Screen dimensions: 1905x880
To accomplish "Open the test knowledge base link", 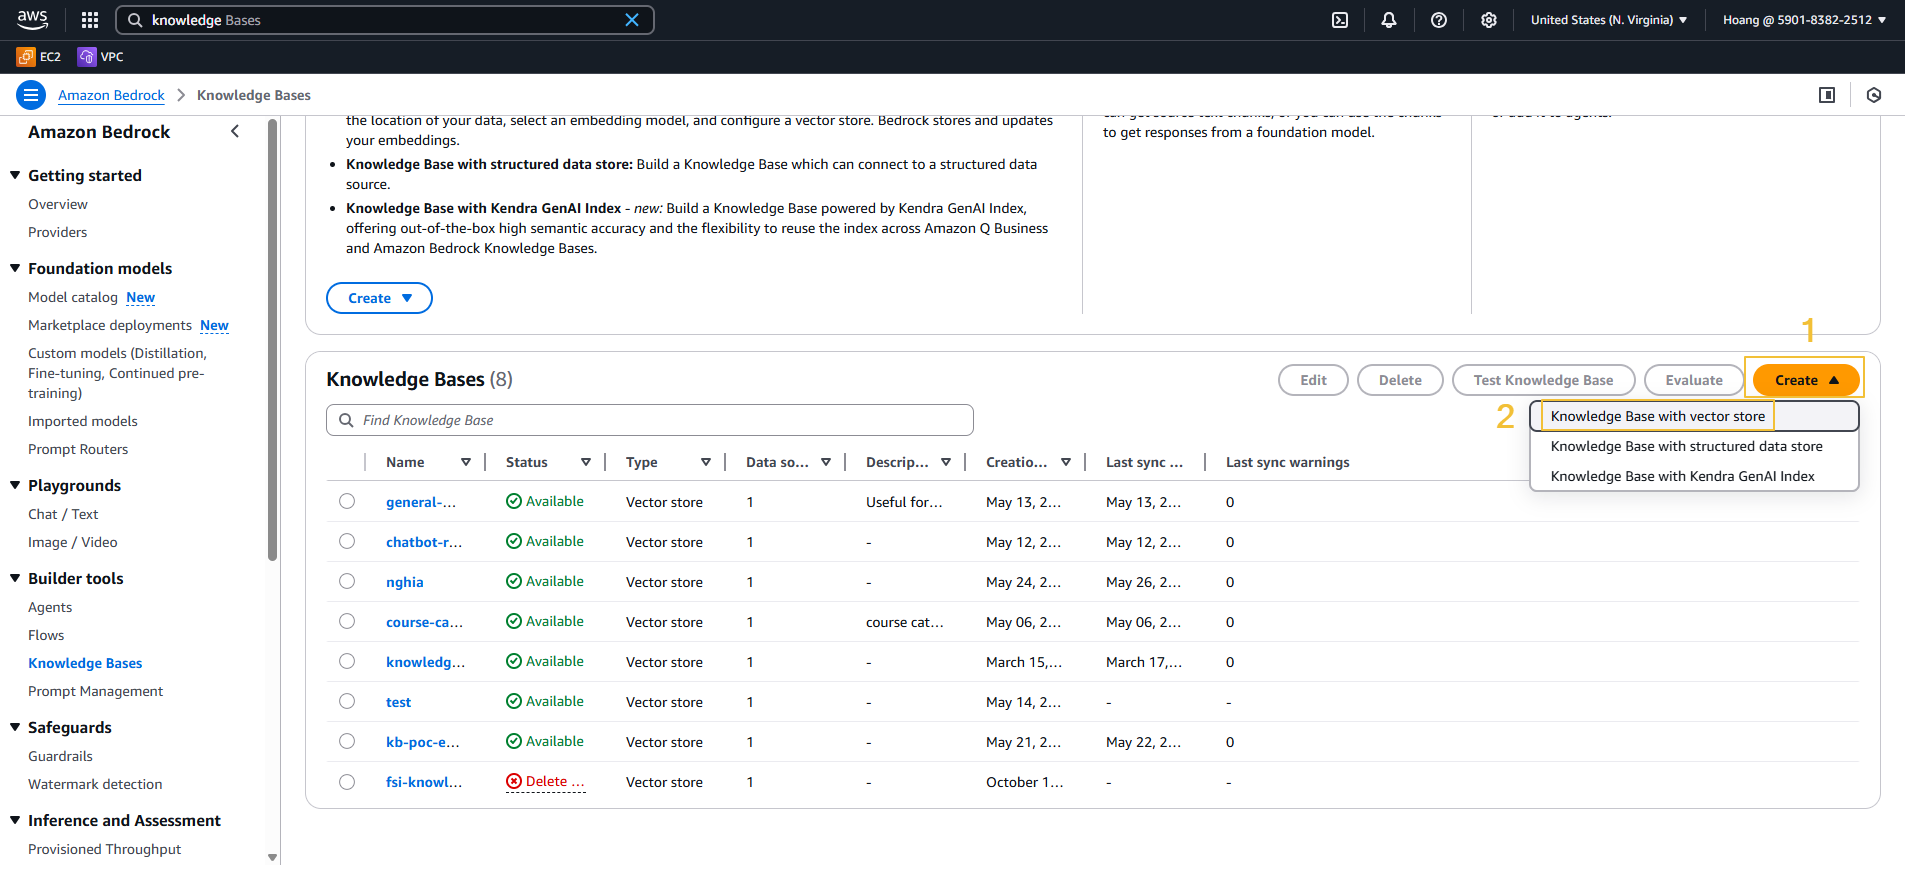I will point(398,702).
